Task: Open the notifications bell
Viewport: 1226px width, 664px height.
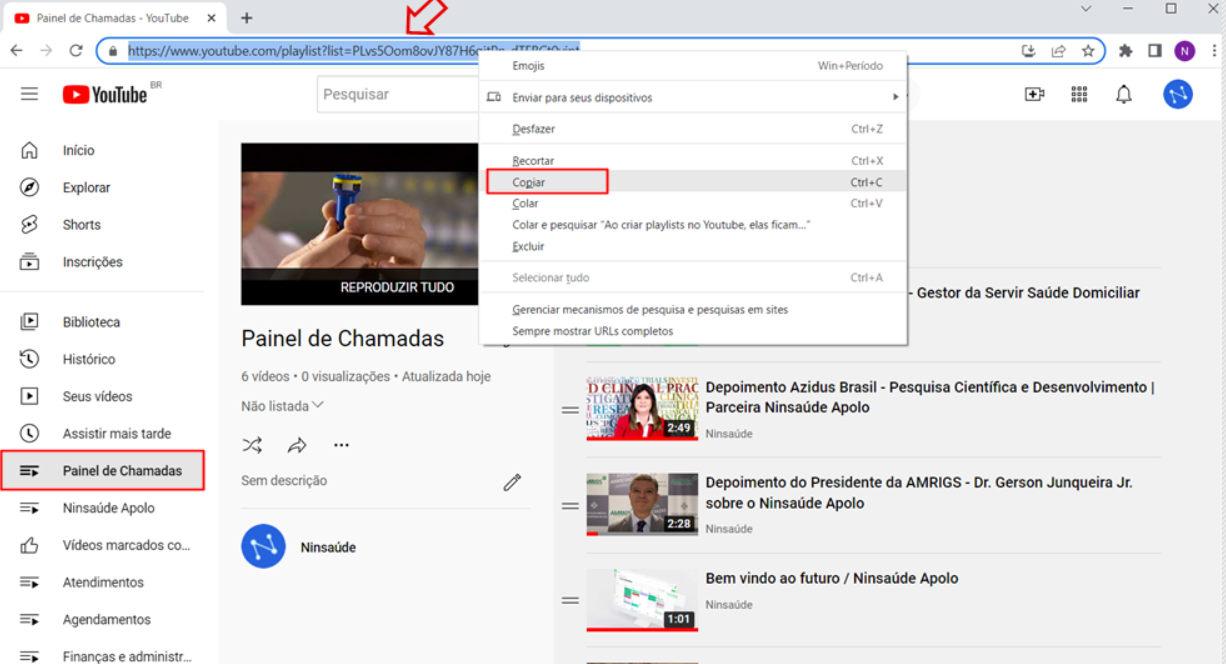Action: point(1124,94)
